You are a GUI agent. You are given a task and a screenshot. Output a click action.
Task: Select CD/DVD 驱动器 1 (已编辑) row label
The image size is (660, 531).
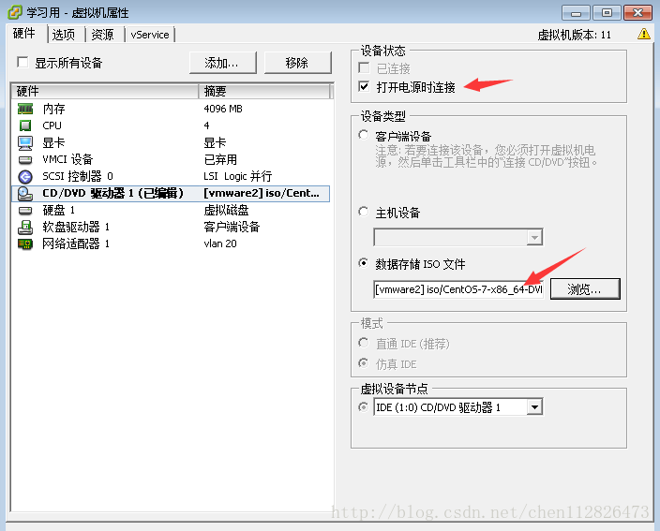pyautogui.click(x=113, y=193)
